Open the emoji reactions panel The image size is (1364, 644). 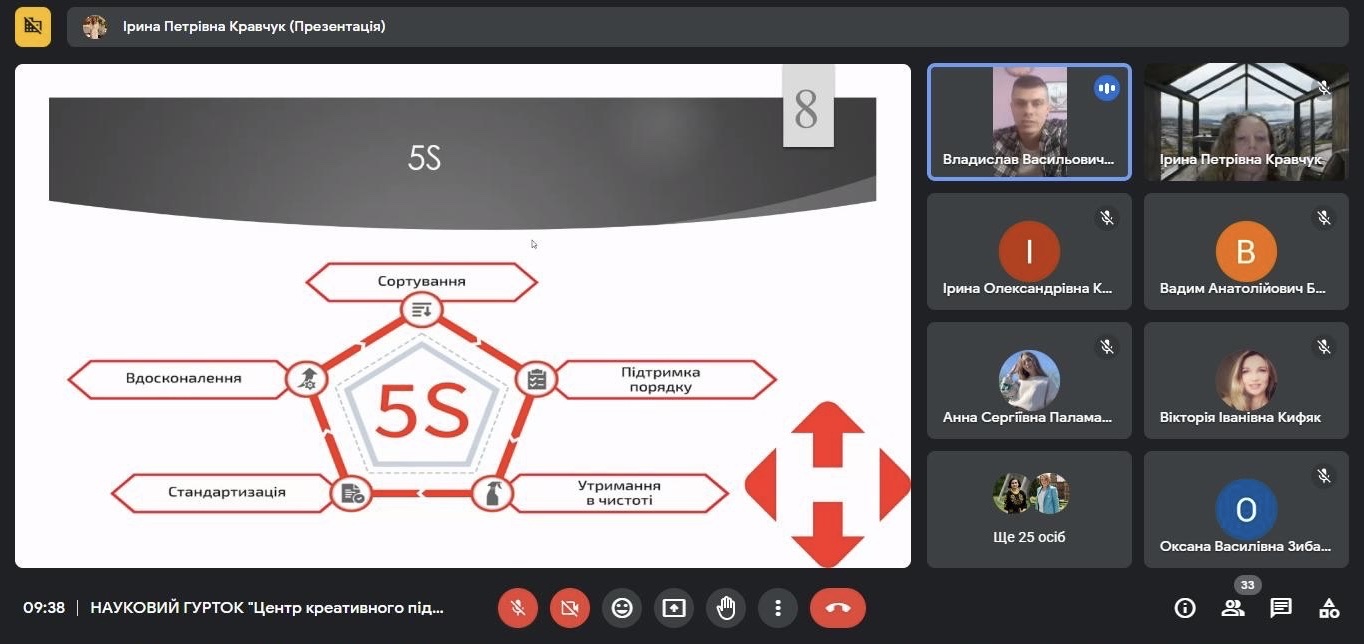pyautogui.click(x=622, y=607)
